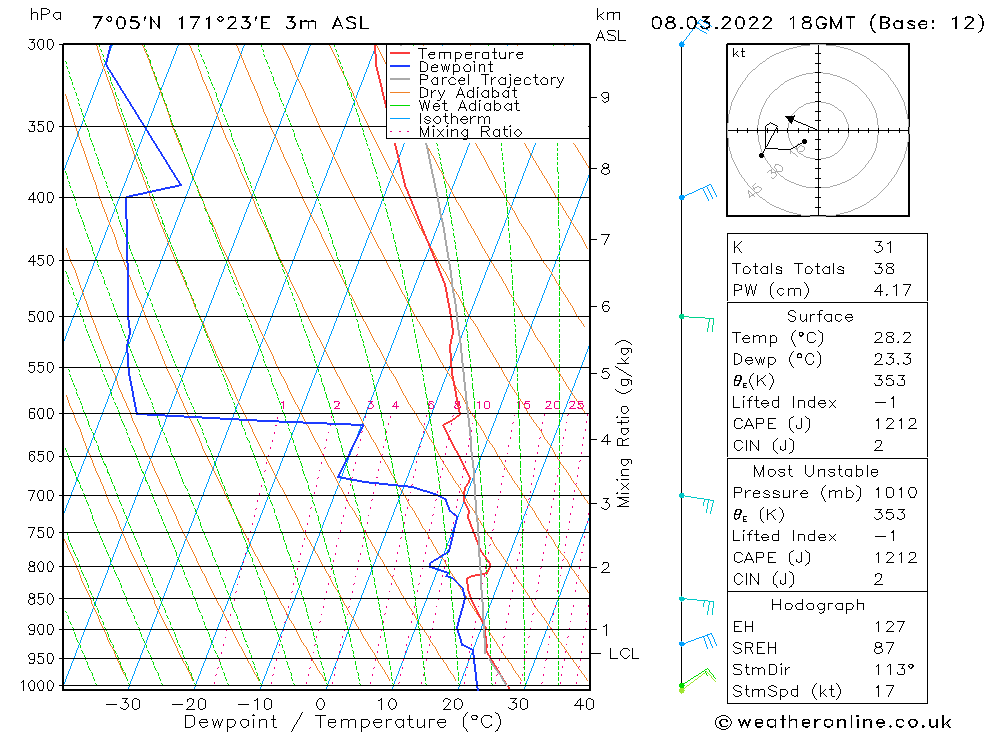This screenshot has width=1000, height=733.
Task: Click the wind barb at 500 hPa
Action: [x=697, y=322]
